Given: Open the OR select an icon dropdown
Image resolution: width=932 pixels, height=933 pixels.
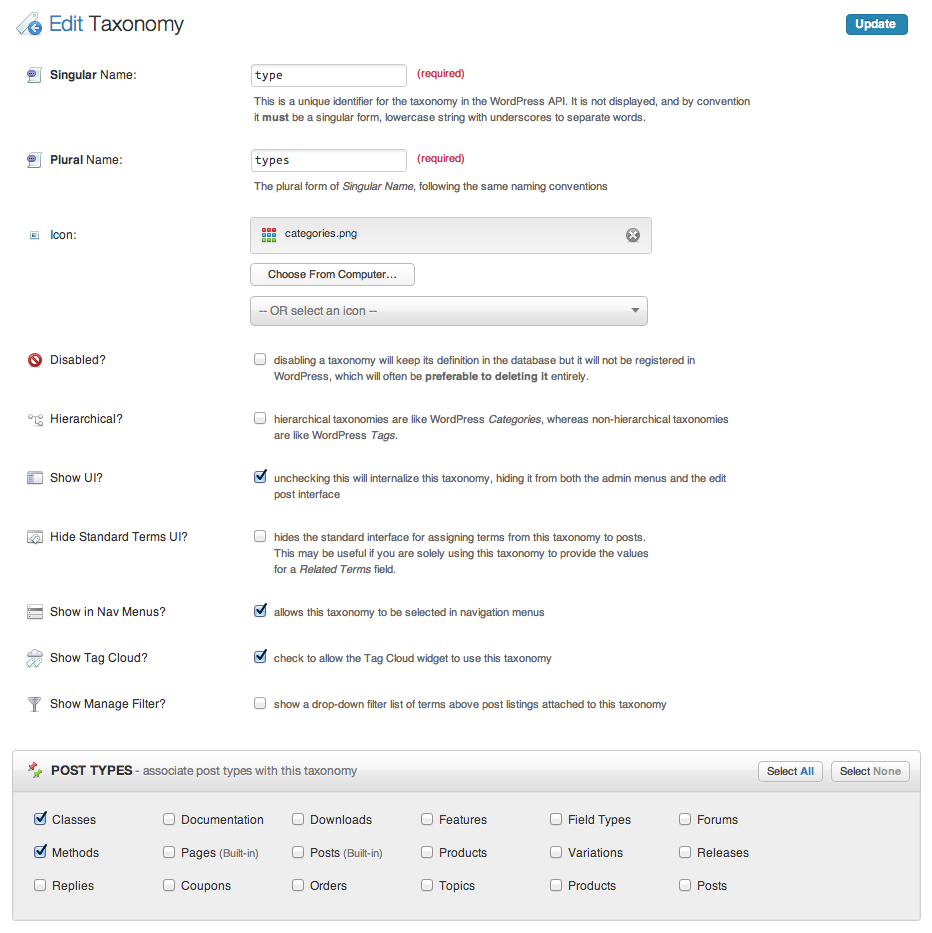Looking at the screenshot, I should point(449,311).
